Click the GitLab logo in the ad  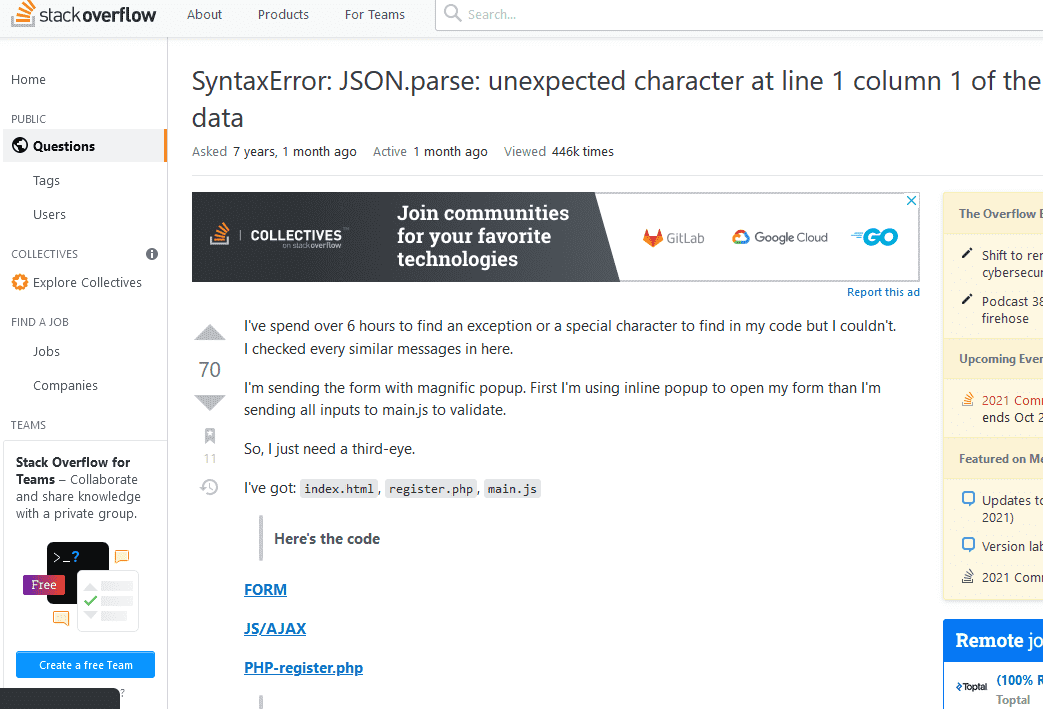tap(674, 238)
